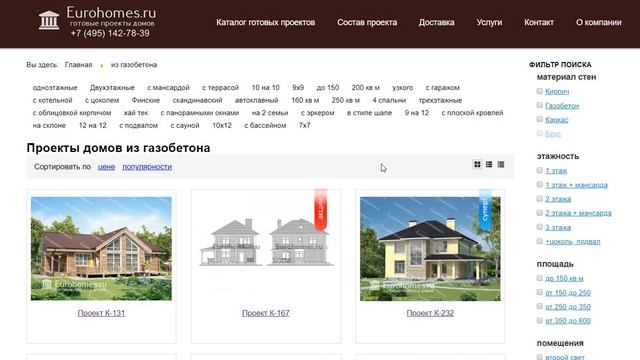
Task: Select the на склоне tag
Action: [49, 126]
